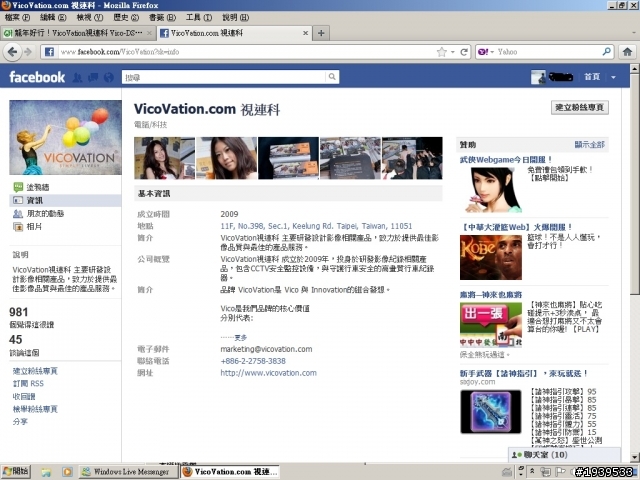The height and width of the screenshot is (480, 640).
Task: Click phone number +886-2-2758-3838
Action: pos(253,361)
